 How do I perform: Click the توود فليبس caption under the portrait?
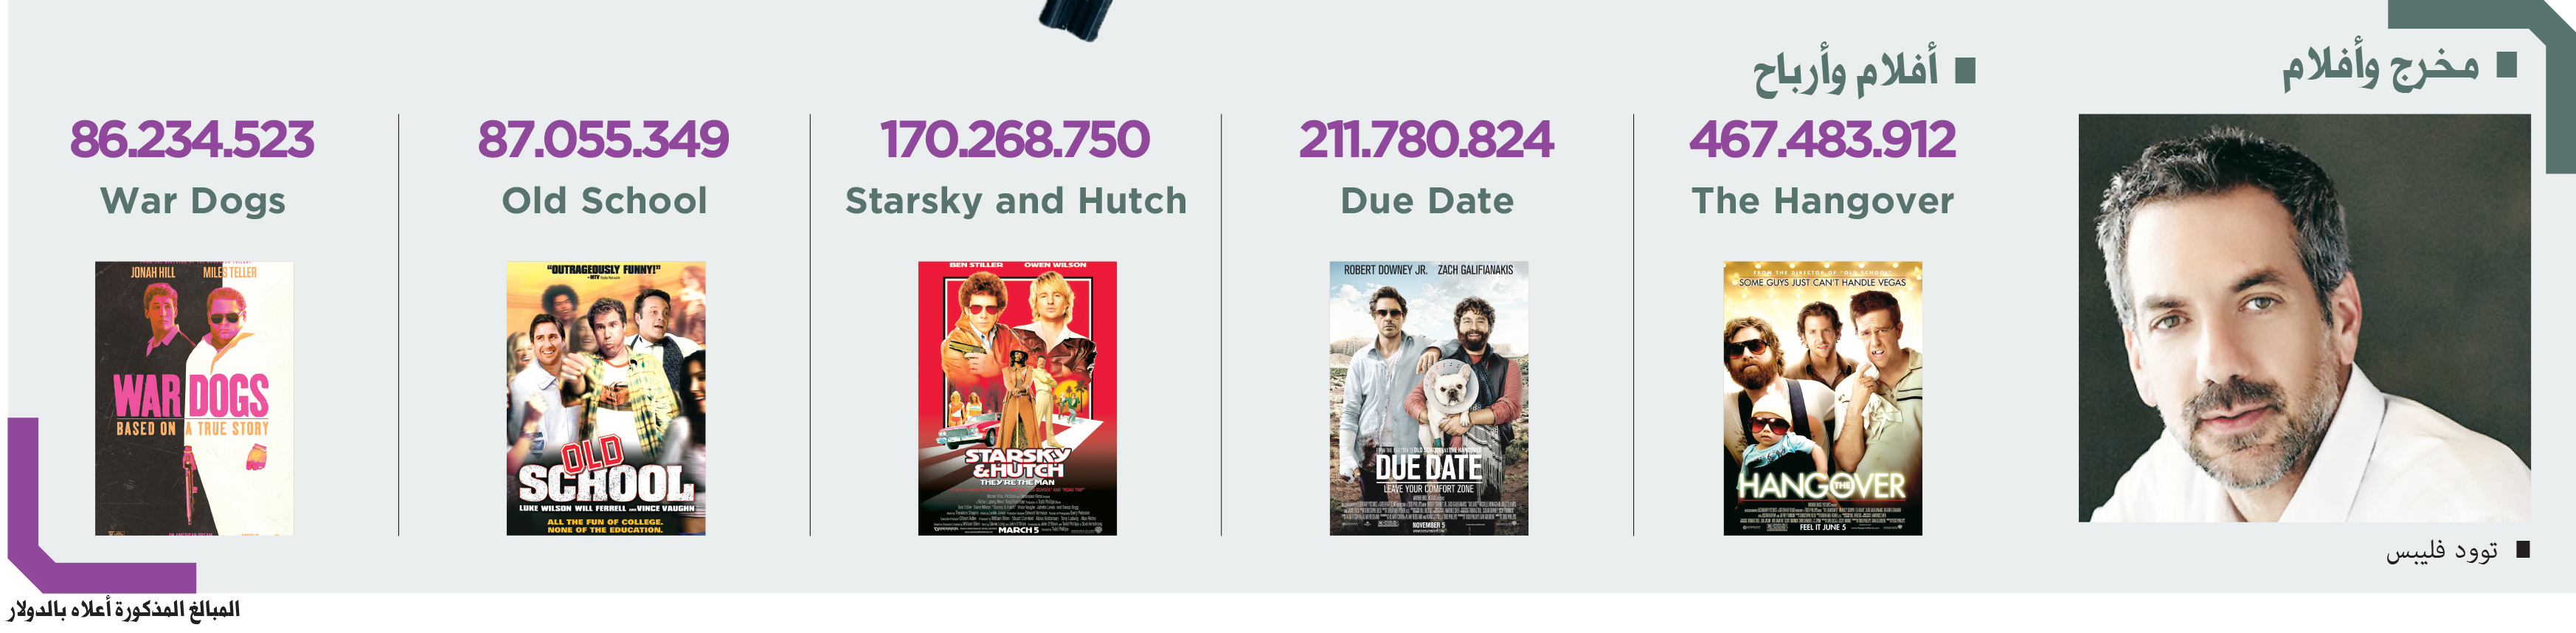[2442, 551]
